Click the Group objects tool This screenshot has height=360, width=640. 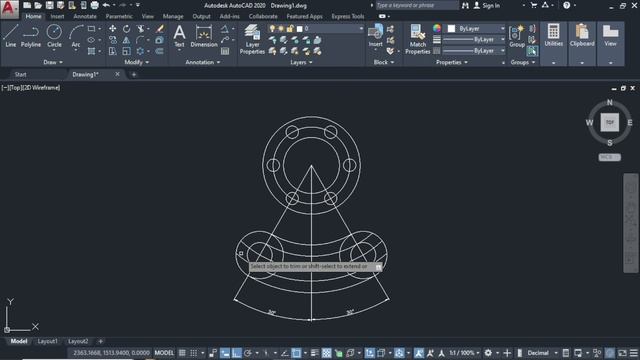tap(517, 36)
